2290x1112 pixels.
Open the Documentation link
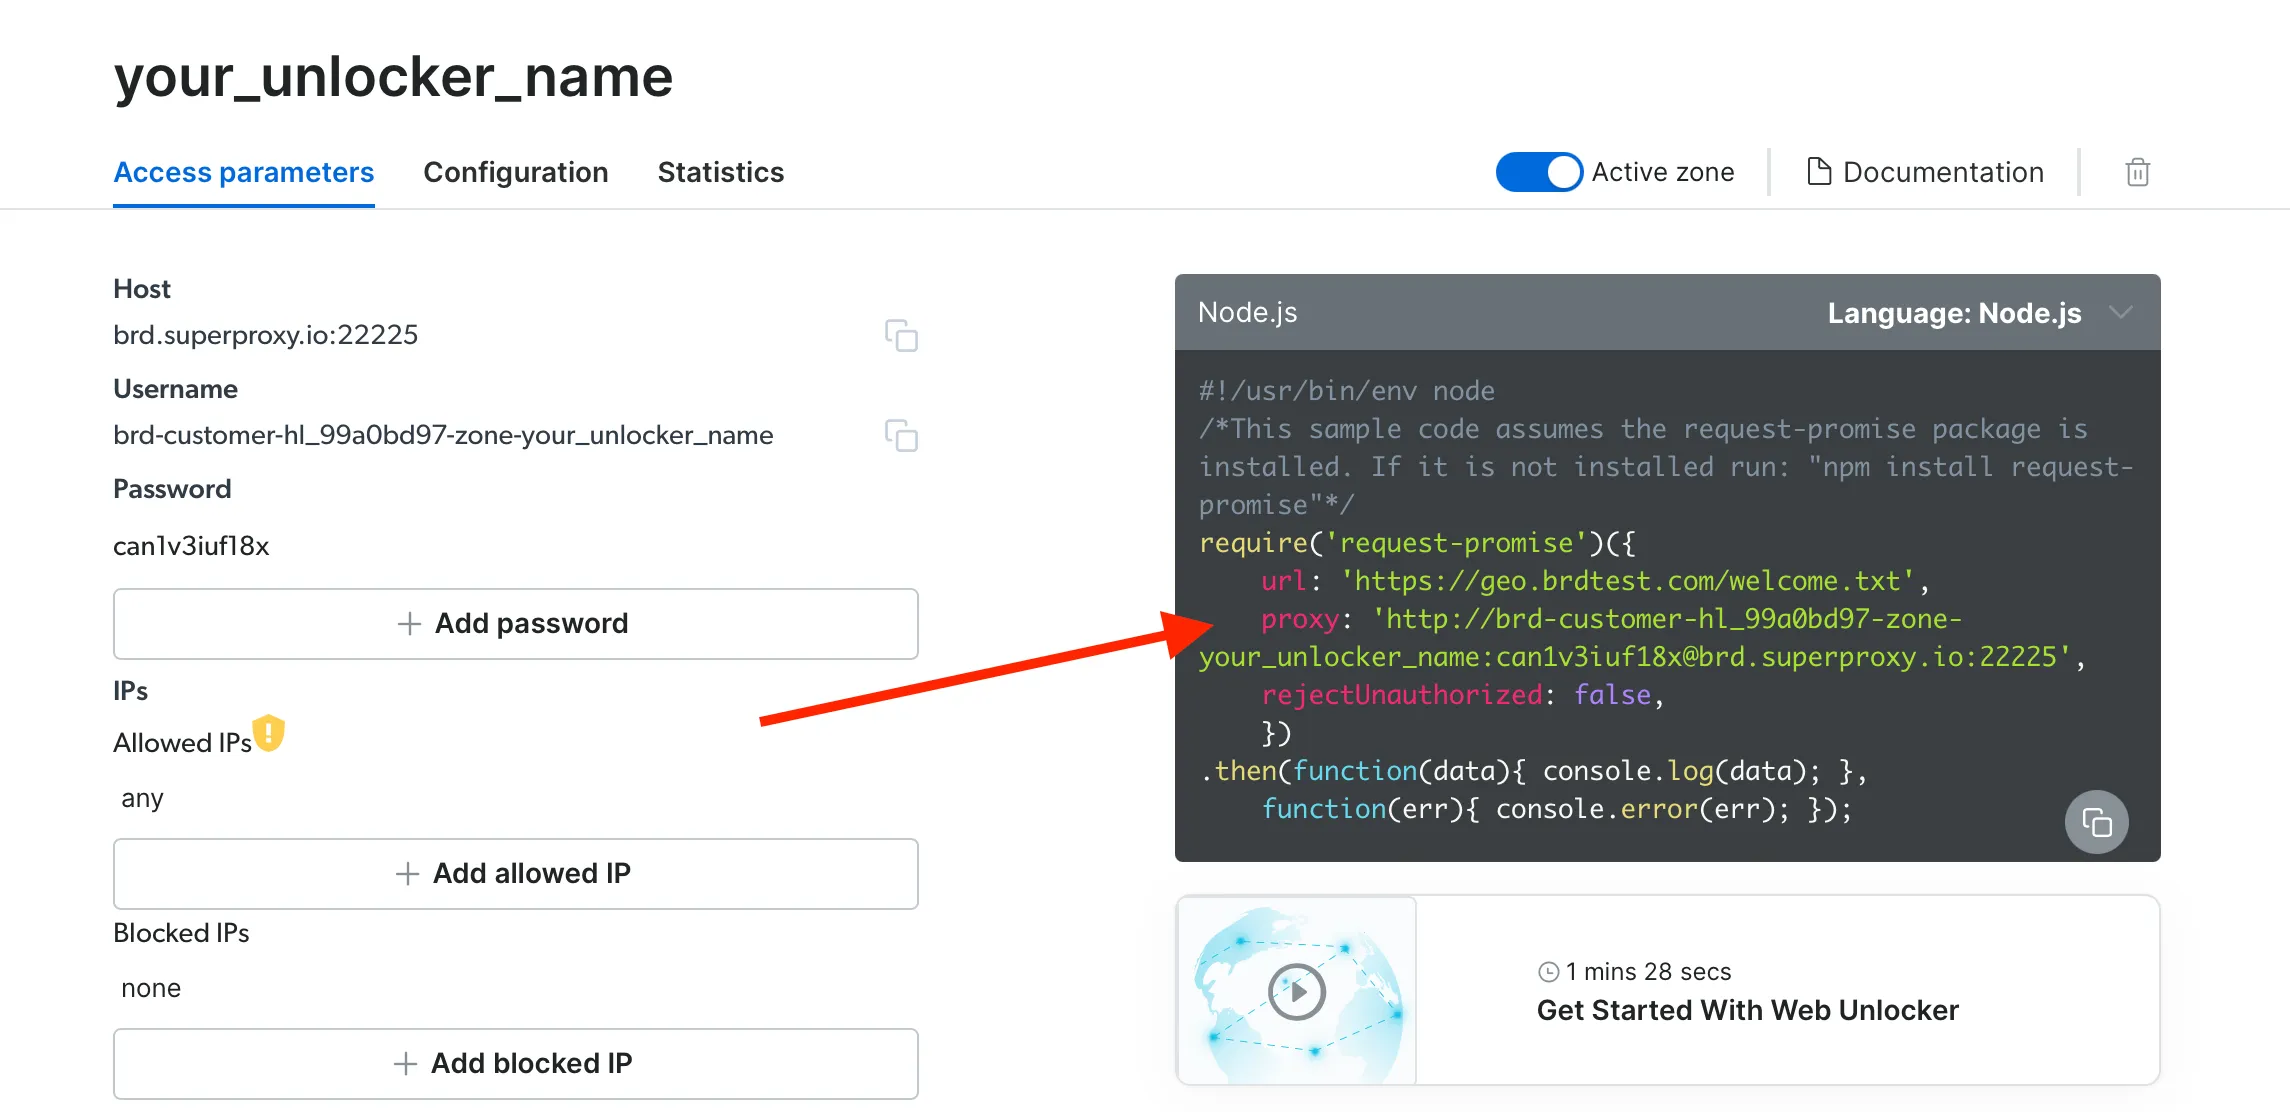[1942, 172]
